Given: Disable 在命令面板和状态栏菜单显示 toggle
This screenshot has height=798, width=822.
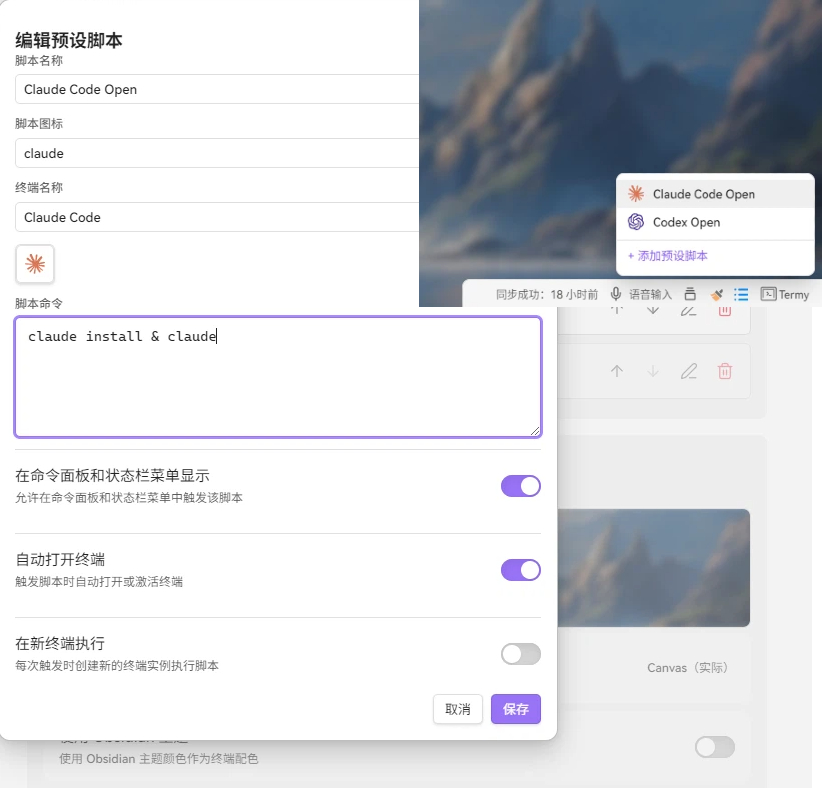Looking at the screenshot, I should [x=521, y=486].
